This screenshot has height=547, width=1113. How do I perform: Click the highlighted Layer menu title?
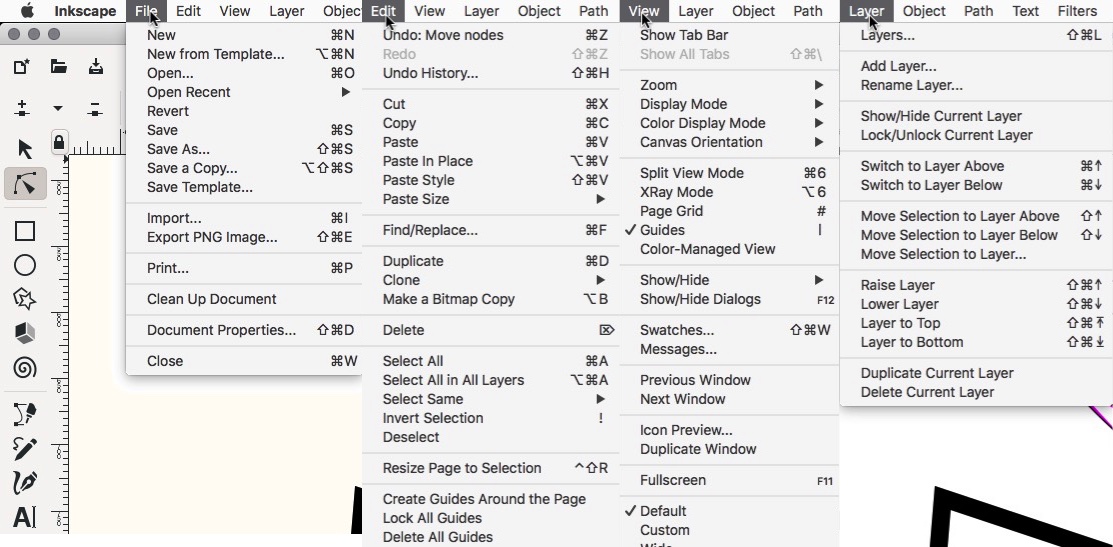click(866, 11)
